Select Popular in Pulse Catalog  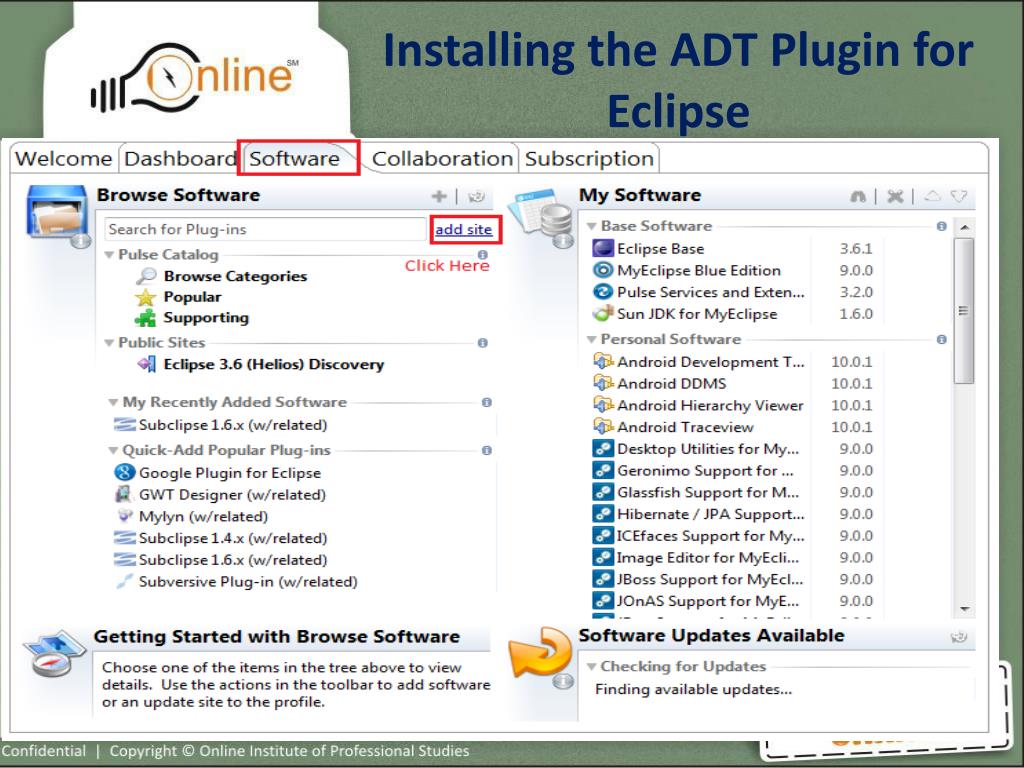coord(192,297)
